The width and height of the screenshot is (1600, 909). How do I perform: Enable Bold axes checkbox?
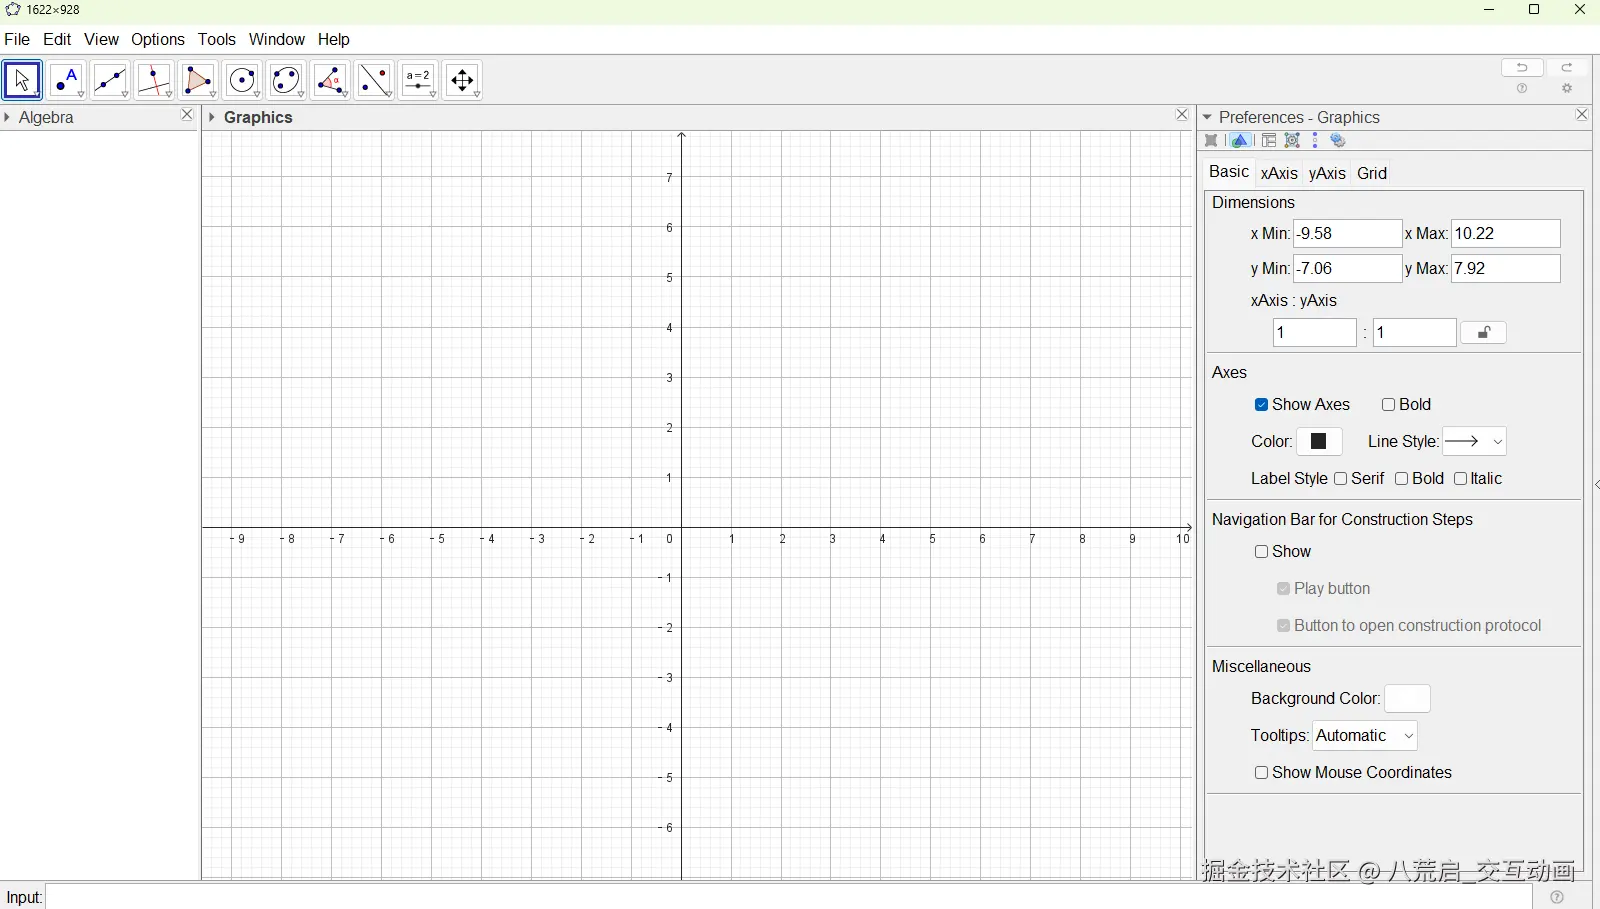1388,405
